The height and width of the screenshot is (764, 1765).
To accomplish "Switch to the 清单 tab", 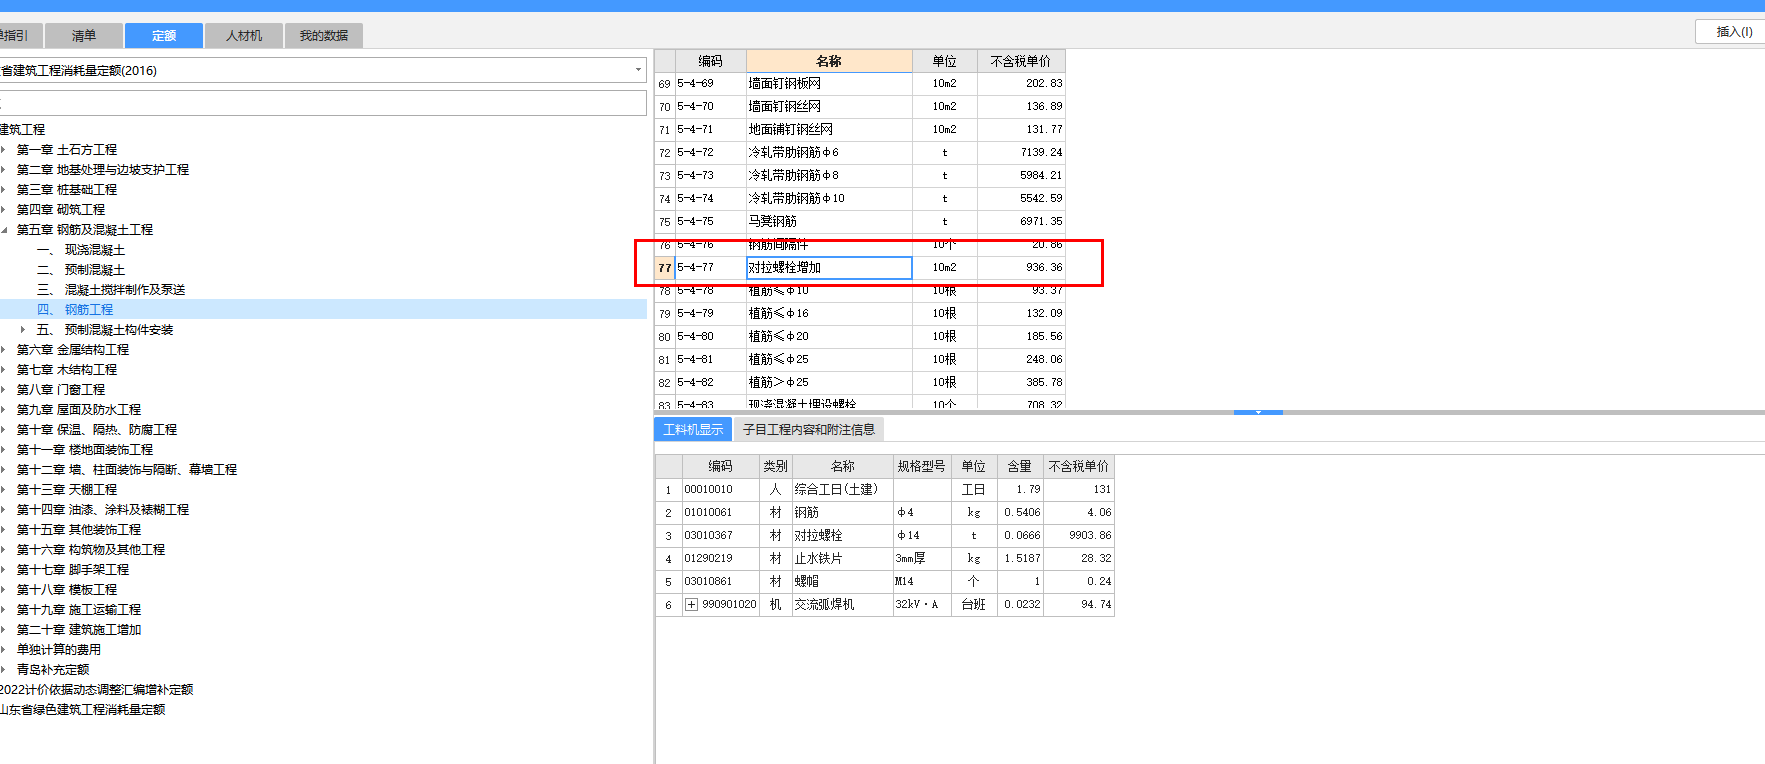I will (x=84, y=36).
